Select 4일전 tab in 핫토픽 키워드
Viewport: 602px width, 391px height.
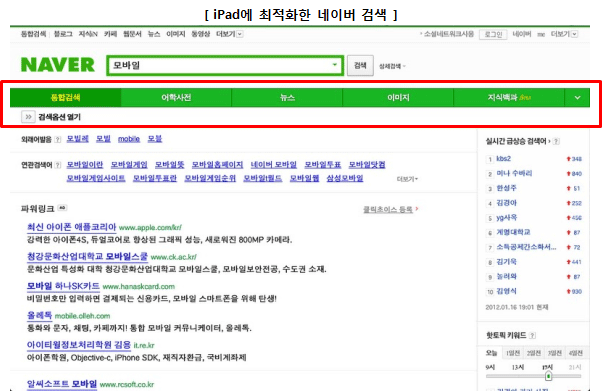point(575,353)
